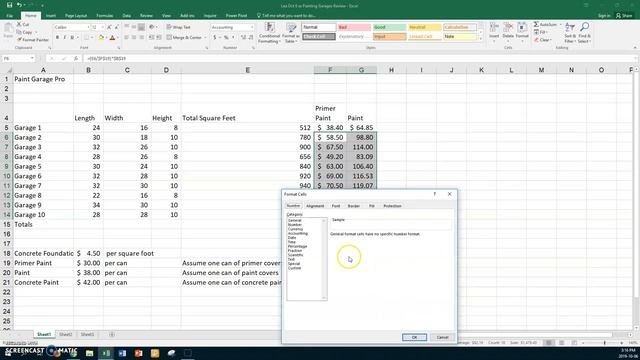
Task: Select Percentage in Category list
Action: [x=297, y=246]
